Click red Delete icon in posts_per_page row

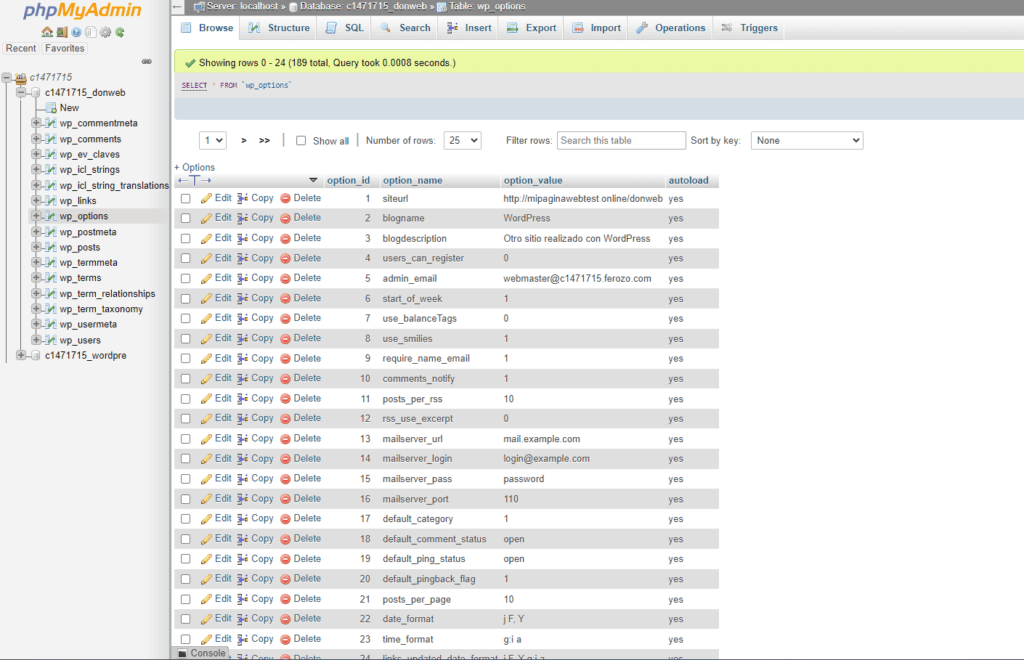(x=285, y=599)
